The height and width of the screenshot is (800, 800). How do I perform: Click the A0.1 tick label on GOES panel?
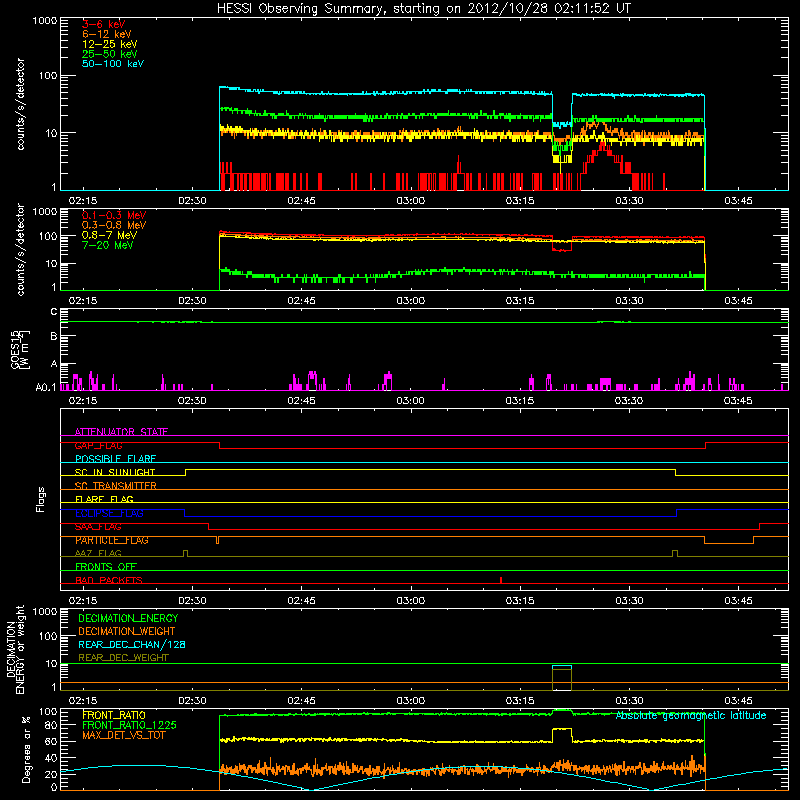tap(46, 388)
